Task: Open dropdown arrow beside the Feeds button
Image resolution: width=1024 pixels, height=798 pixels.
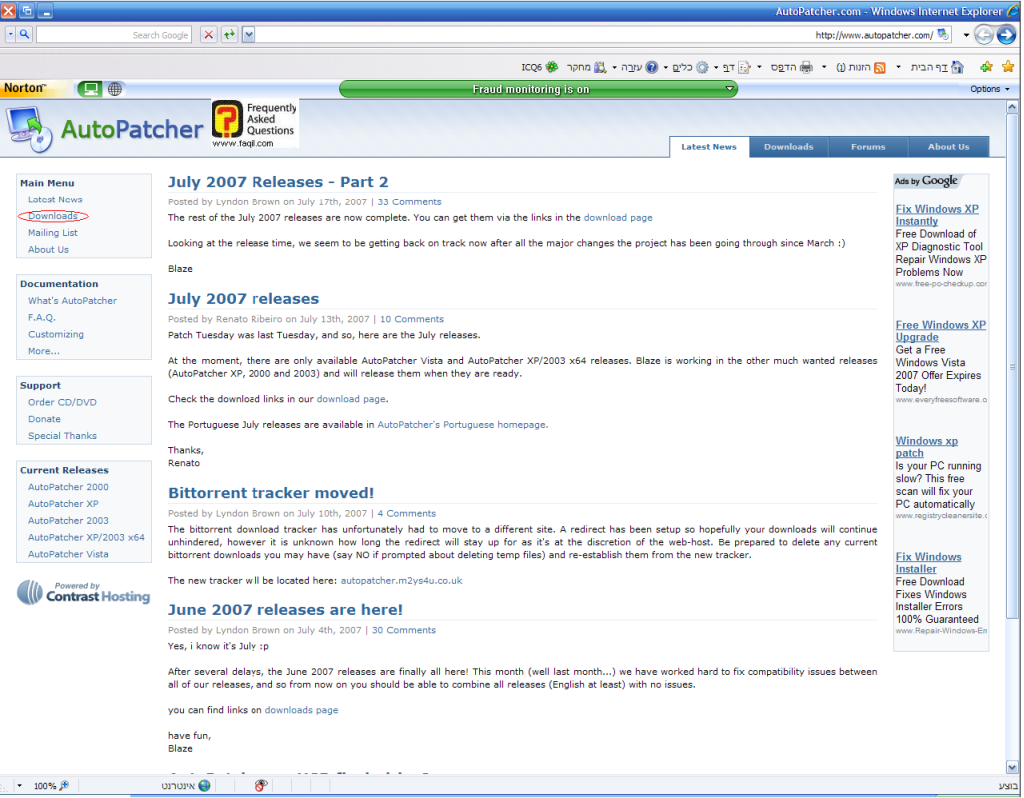Action: pyautogui.click(x=824, y=67)
